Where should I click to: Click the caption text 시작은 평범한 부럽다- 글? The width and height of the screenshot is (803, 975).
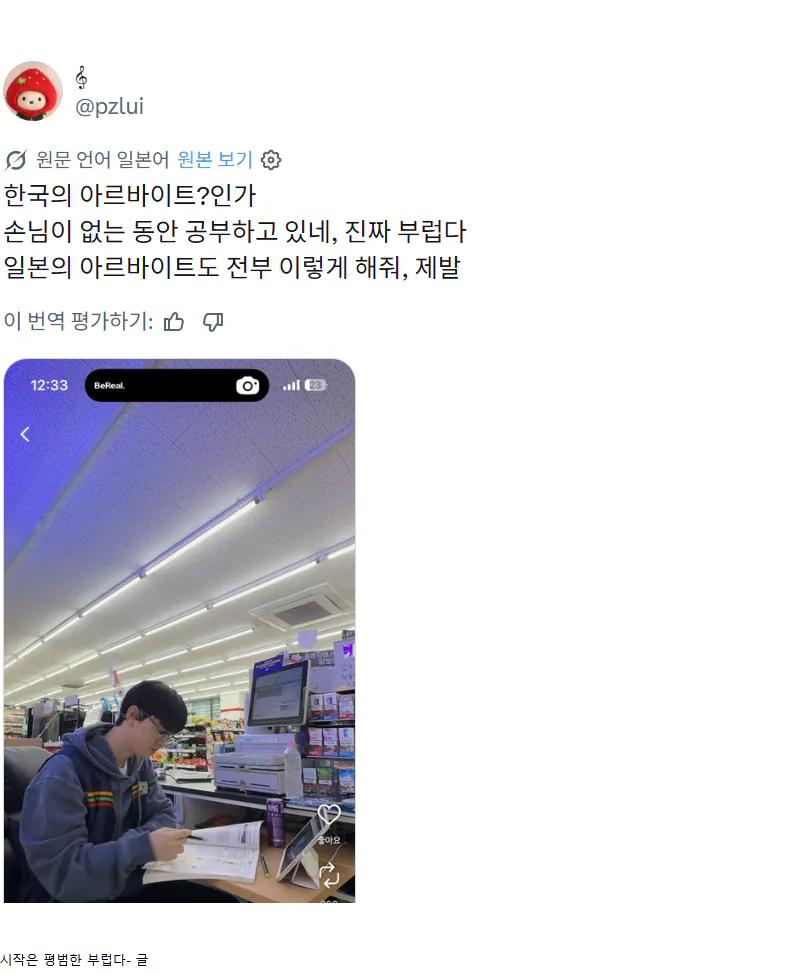click(x=74, y=960)
